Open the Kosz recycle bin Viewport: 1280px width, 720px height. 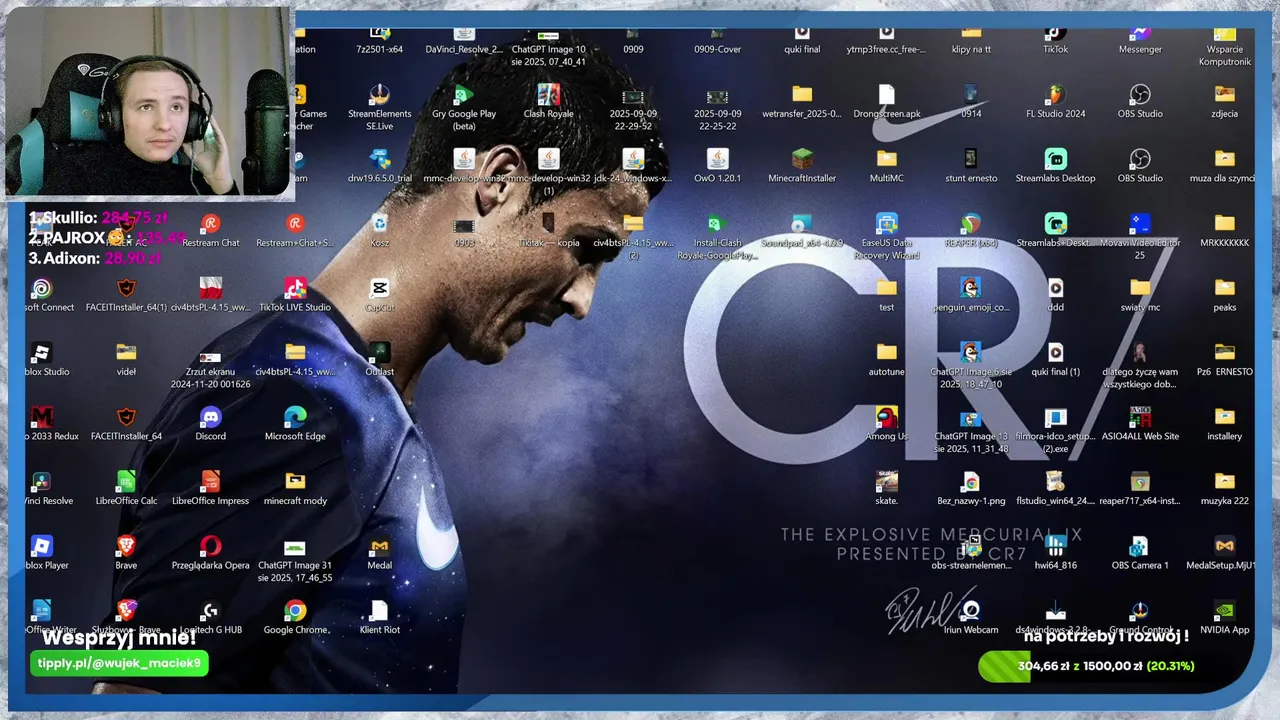coord(379,230)
